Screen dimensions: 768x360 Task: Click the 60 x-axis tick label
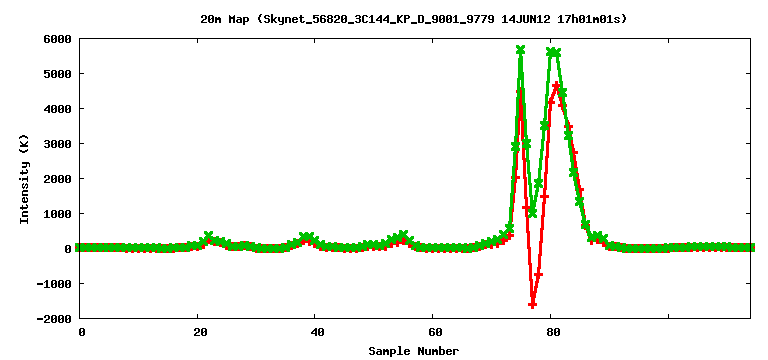pos(433,332)
